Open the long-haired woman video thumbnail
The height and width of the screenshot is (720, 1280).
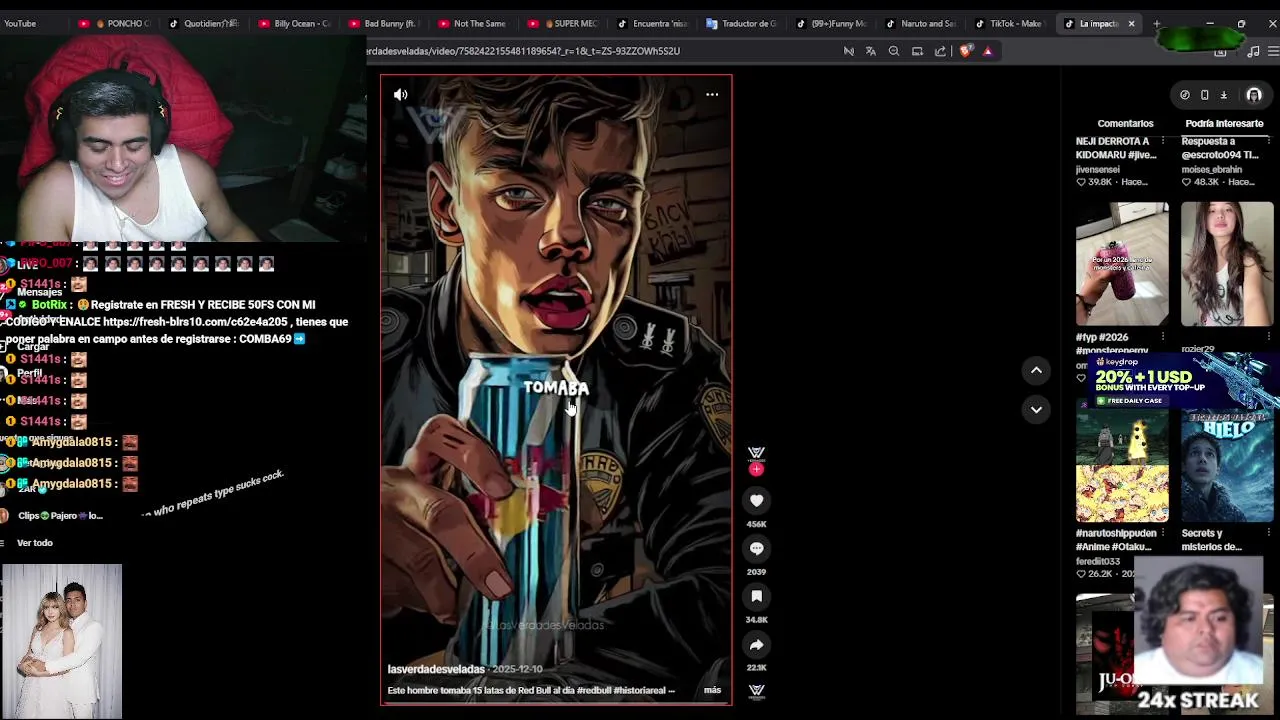click(x=1227, y=265)
